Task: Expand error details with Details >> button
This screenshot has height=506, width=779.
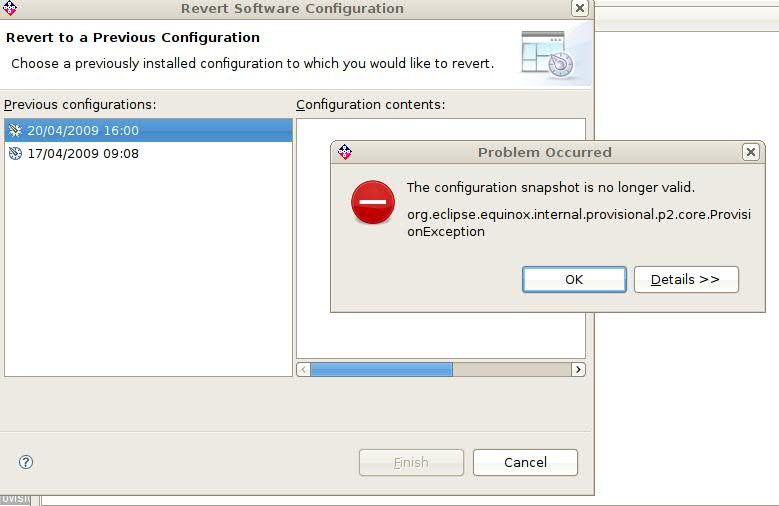Action: 686,279
